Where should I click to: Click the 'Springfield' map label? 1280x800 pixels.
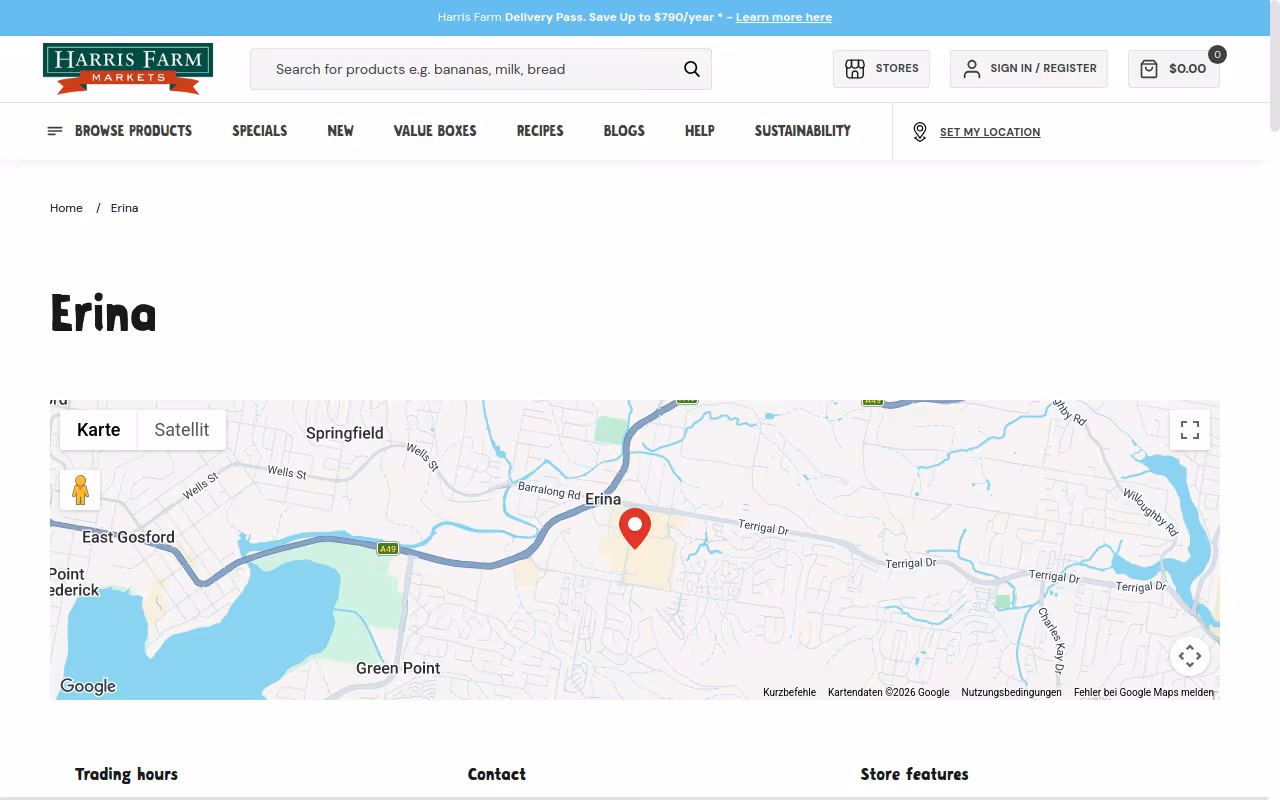(x=345, y=433)
